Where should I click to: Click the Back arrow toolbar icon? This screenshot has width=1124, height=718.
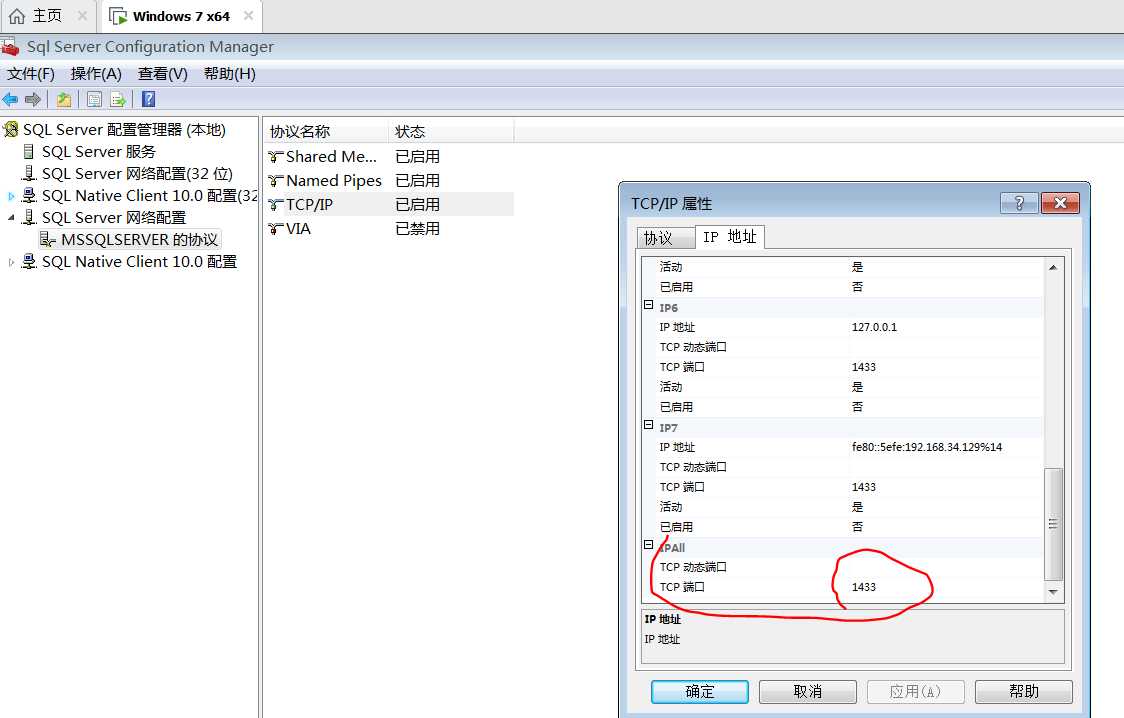[x=10, y=99]
